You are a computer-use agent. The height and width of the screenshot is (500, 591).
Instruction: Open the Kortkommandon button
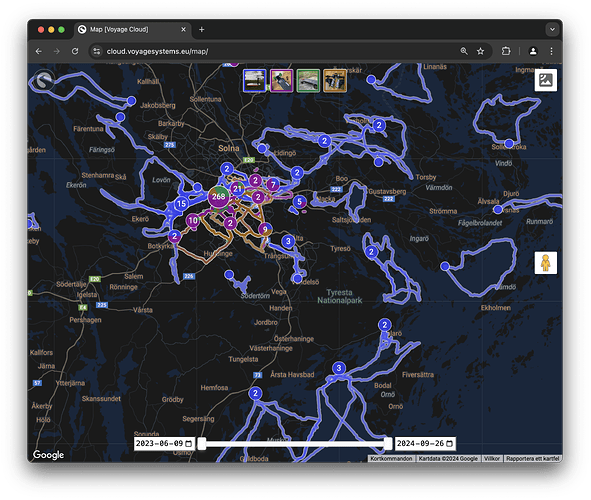(391, 459)
